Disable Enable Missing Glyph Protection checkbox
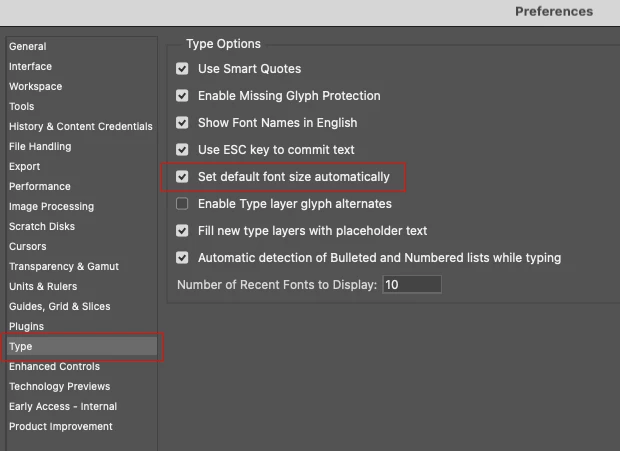620x451 pixels. 182,96
